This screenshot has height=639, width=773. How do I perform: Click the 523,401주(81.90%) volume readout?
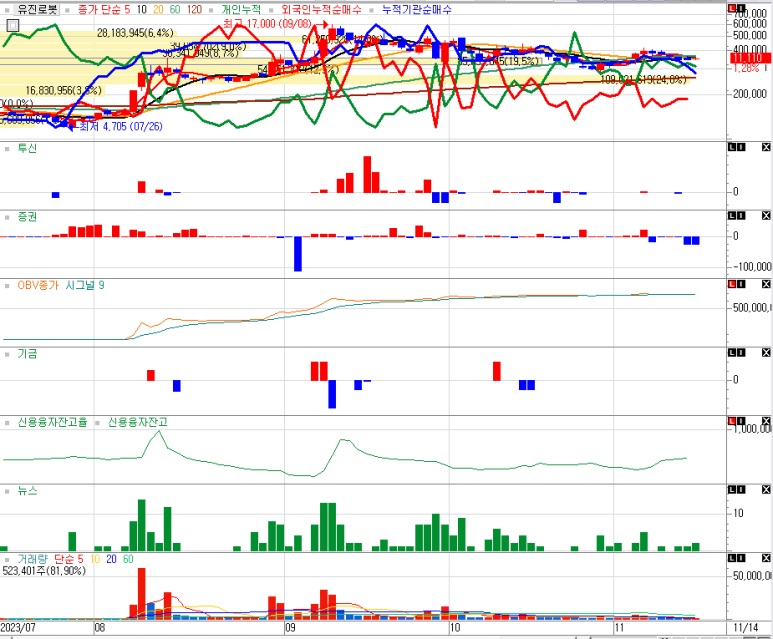[44, 570]
